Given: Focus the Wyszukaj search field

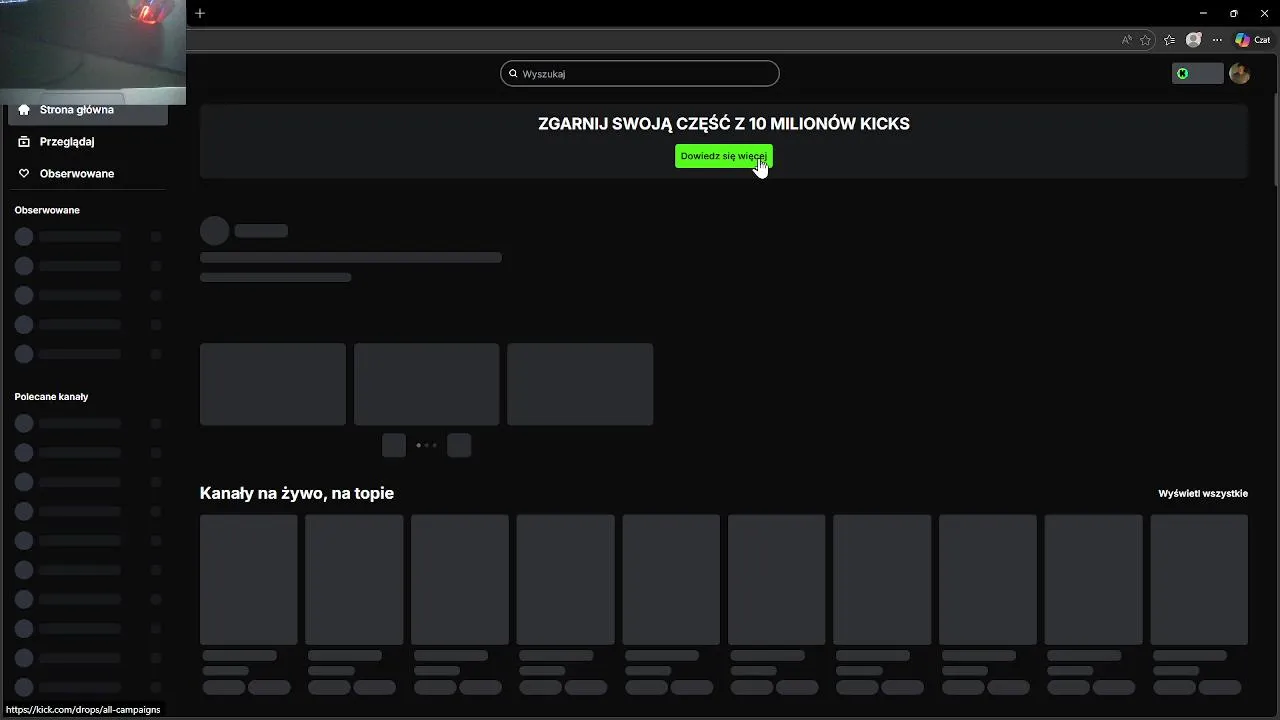Looking at the screenshot, I should pyautogui.click(x=640, y=74).
